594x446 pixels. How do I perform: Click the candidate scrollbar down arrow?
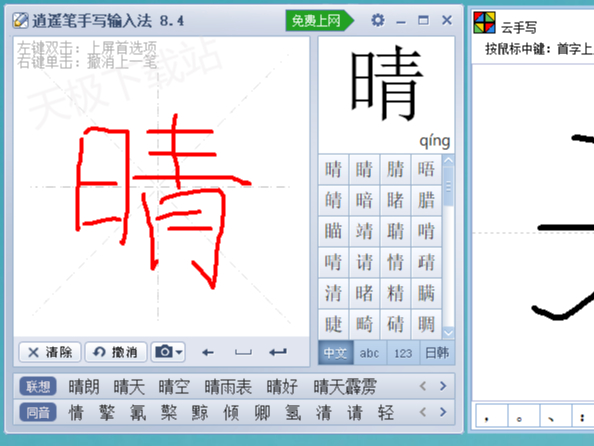pyautogui.click(x=448, y=333)
